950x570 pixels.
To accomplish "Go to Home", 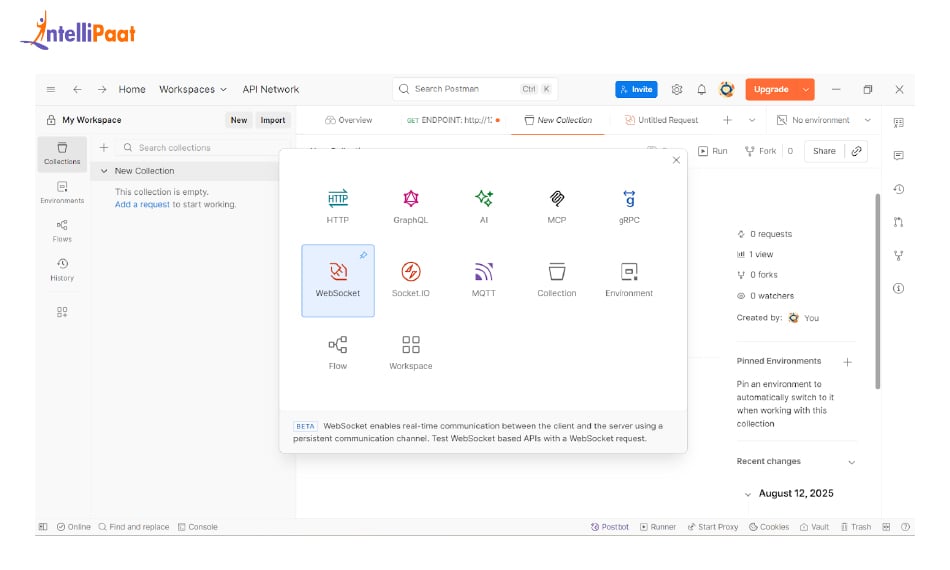I will (131, 89).
